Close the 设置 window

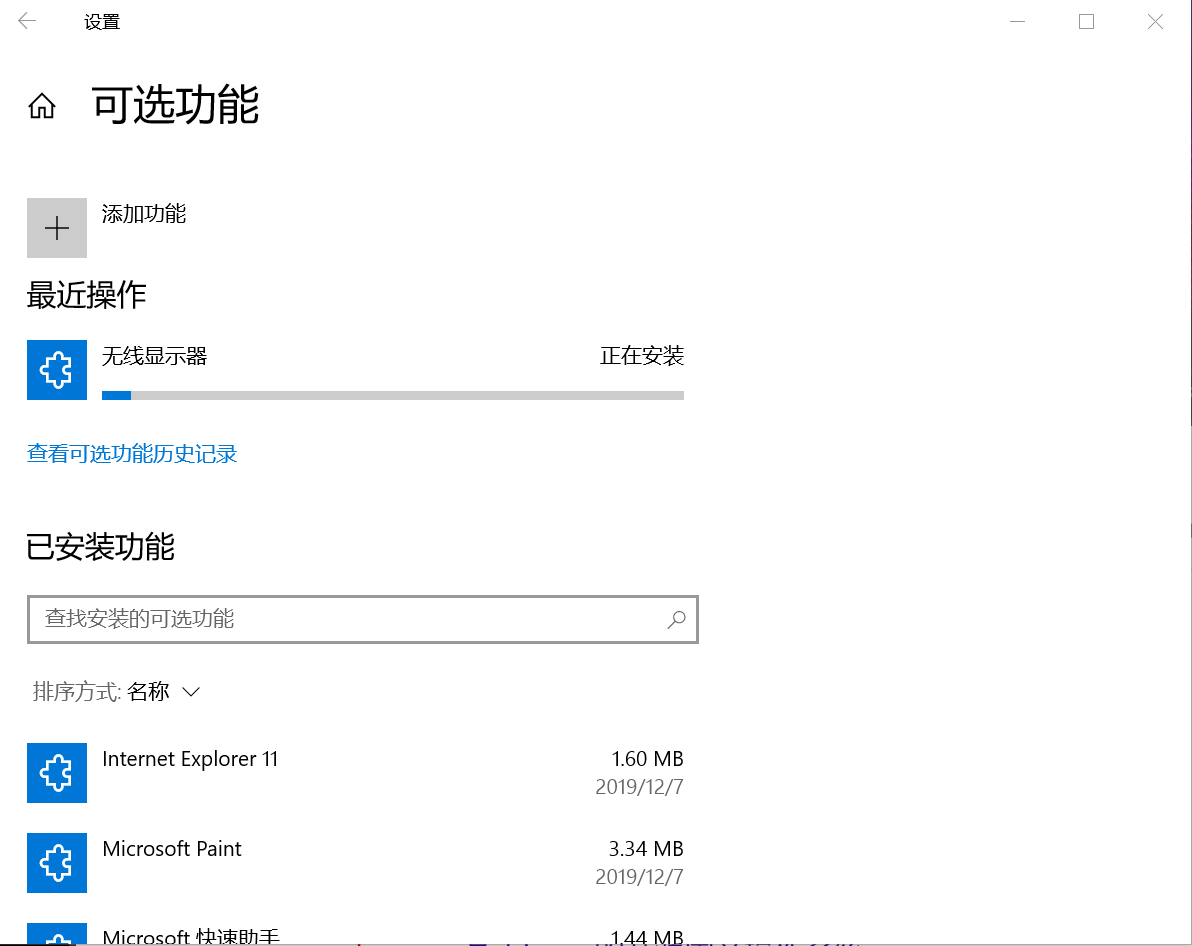(1156, 21)
